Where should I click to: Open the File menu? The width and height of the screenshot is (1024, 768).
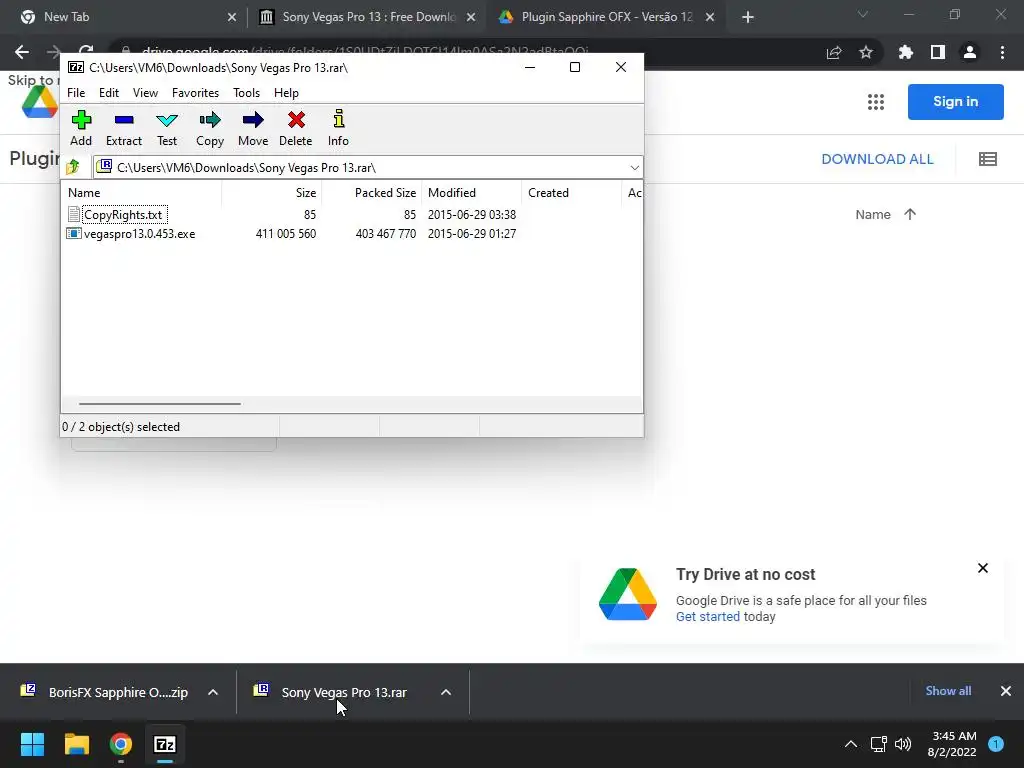[x=76, y=93]
